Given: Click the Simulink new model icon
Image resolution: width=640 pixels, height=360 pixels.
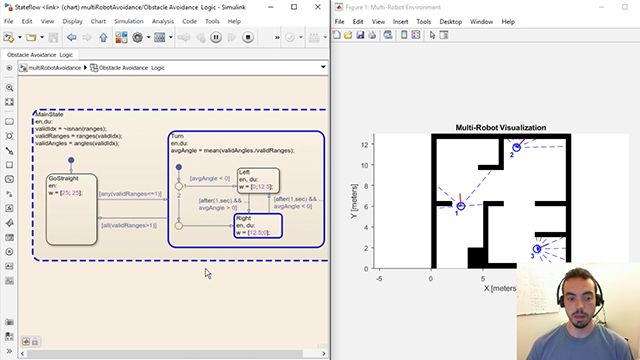Looking at the screenshot, I should [8, 38].
